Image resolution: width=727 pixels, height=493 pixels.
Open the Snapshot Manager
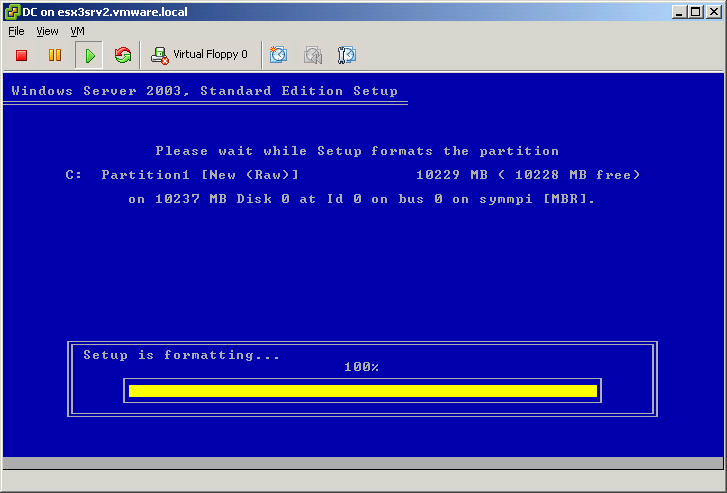(347, 55)
